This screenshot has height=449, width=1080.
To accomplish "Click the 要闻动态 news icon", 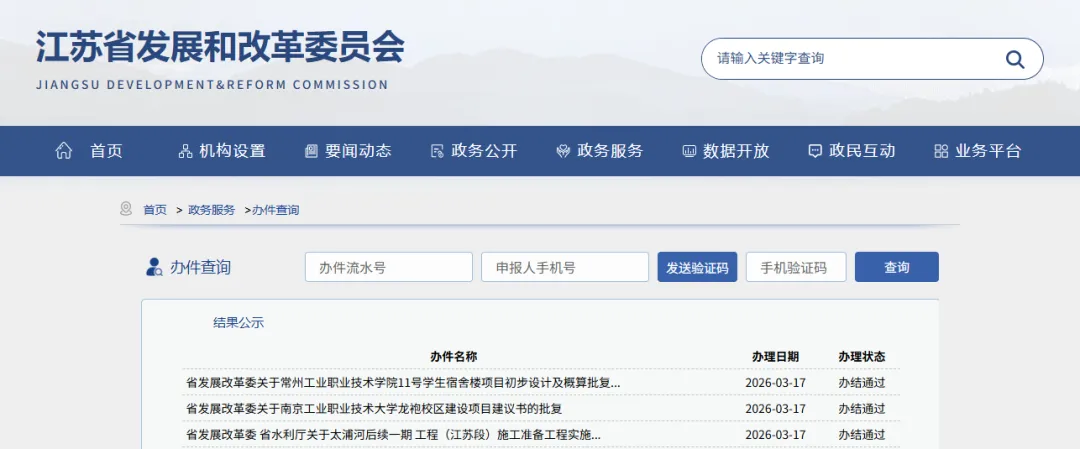I will tap(311, 151).
